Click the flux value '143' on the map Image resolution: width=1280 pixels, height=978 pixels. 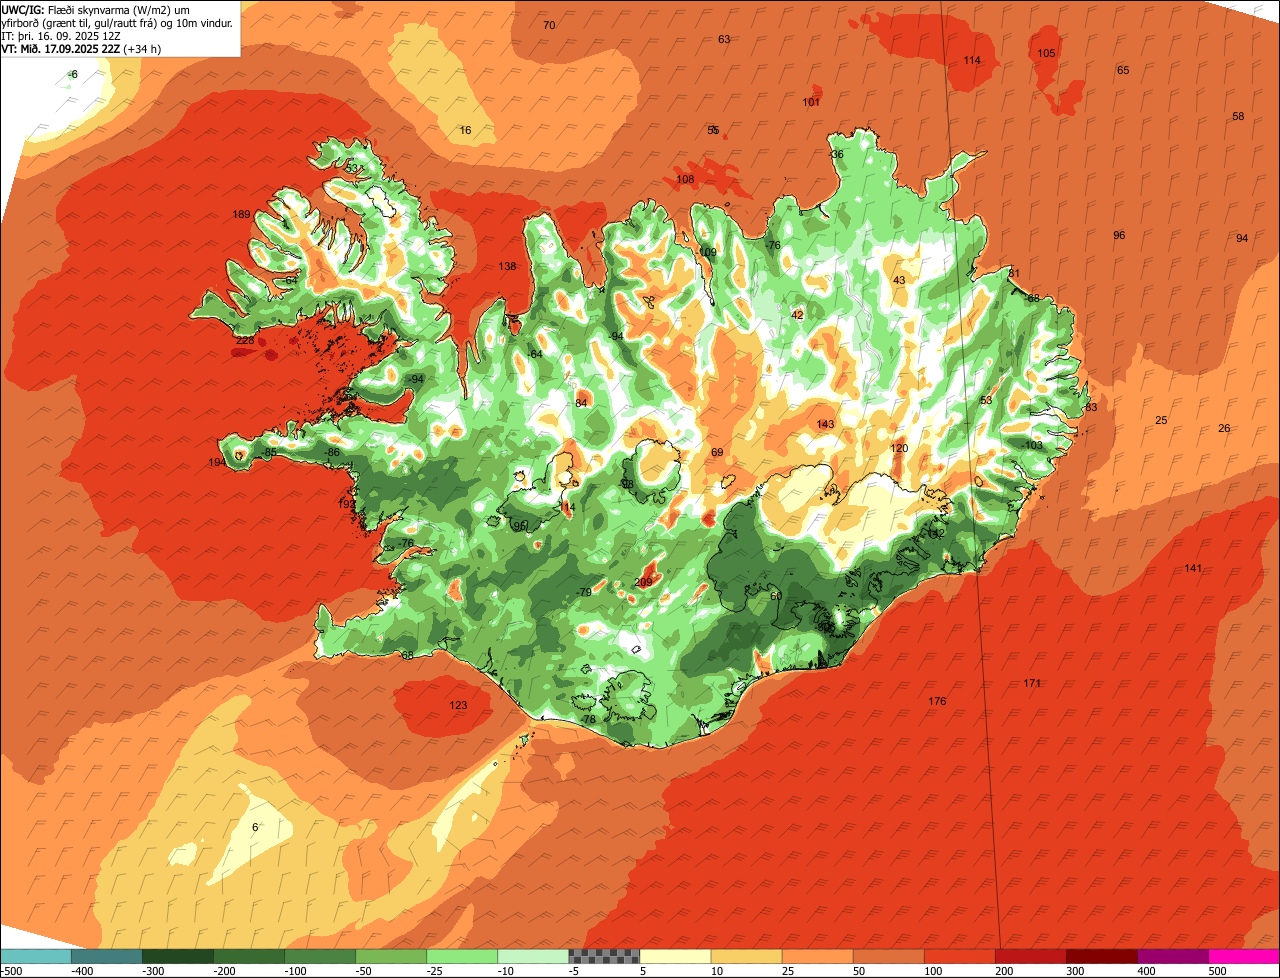click(x=825, y=425)
